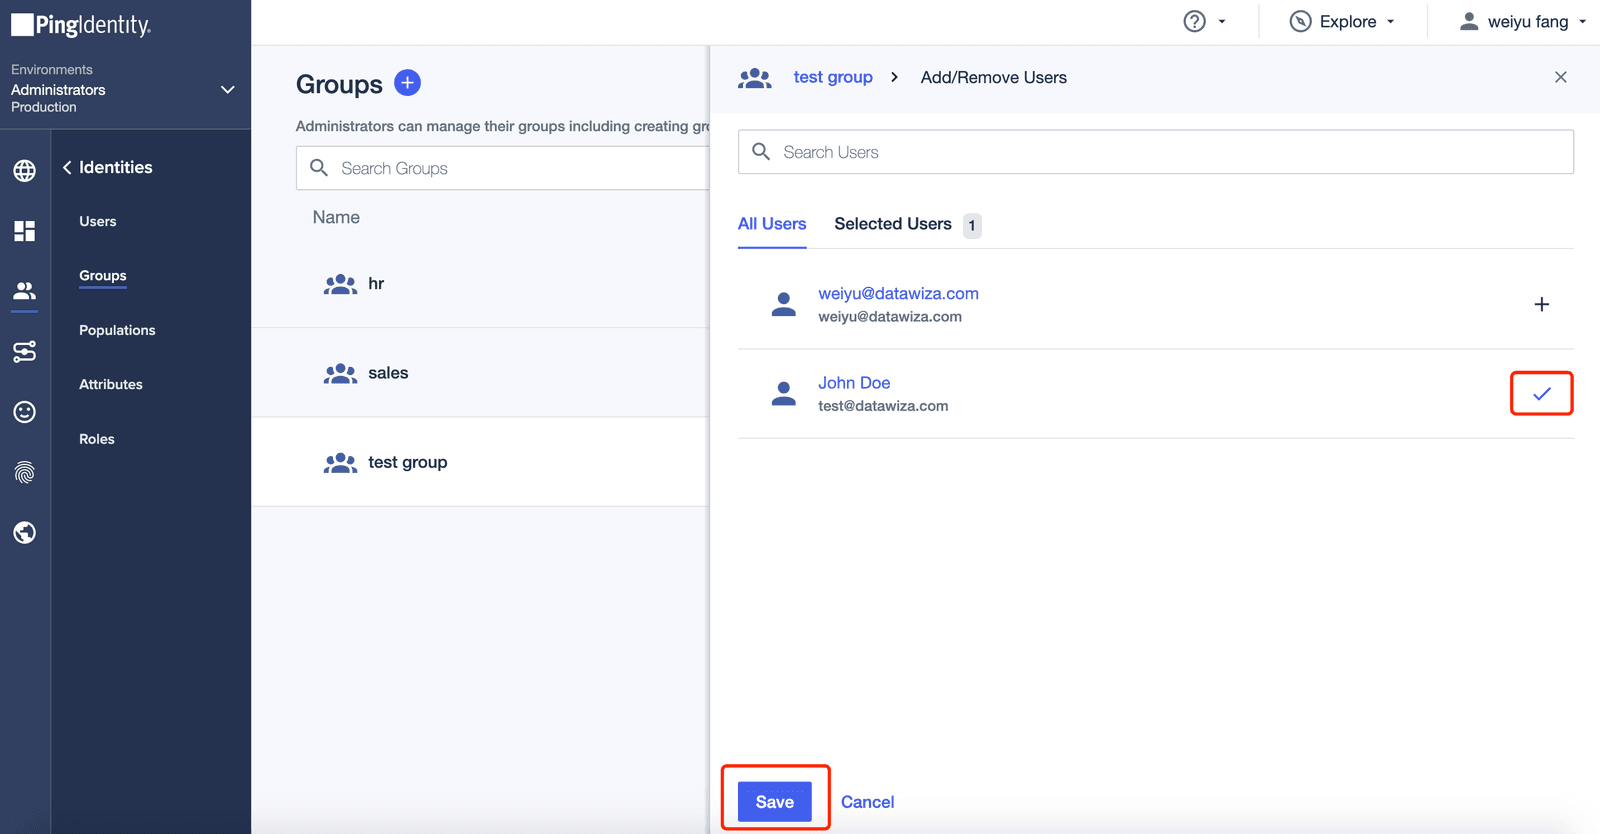The width and height of the screenshot is (1600, 834).
Task: Open the Explore dropdown arrow
Action: (x=1390, y=21)
